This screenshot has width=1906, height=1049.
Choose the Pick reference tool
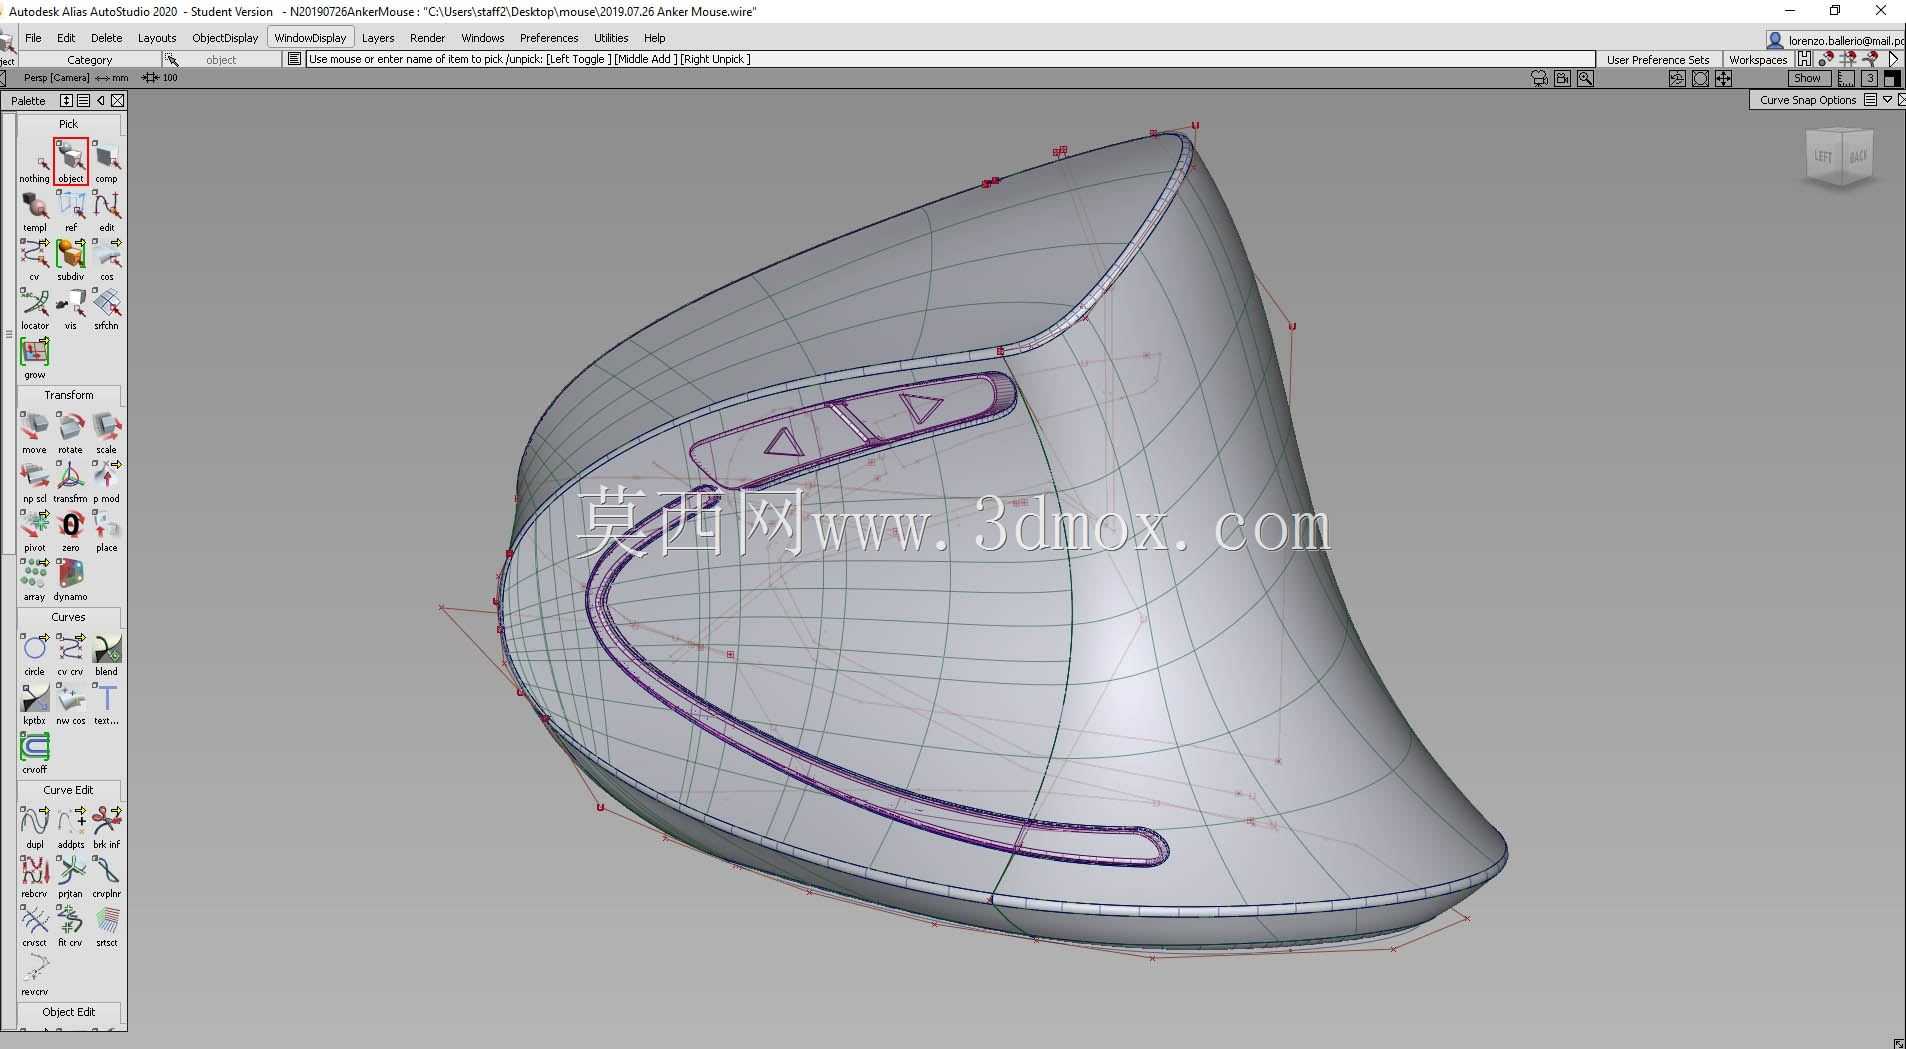pyautogui.click(x=70, y=211)
